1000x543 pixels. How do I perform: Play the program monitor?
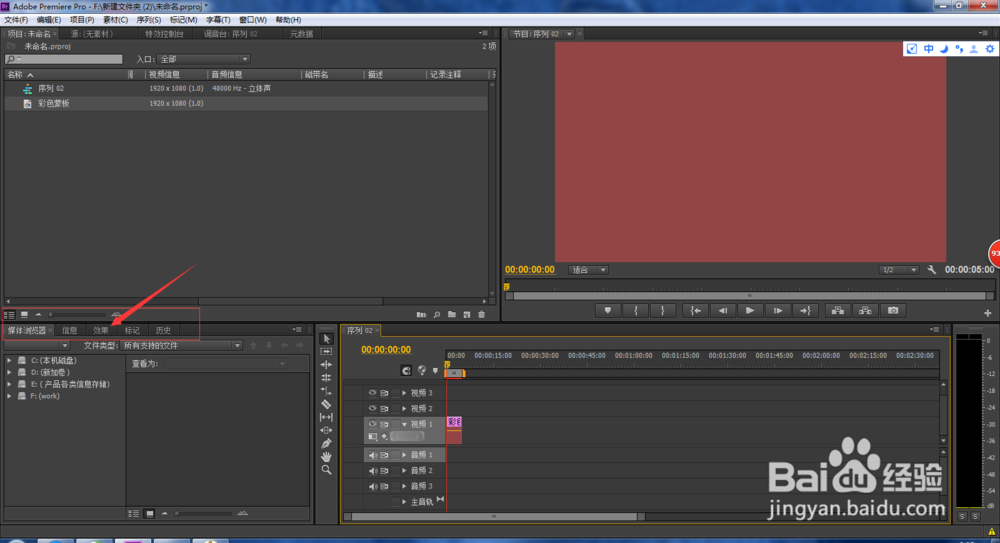(750, 311)
